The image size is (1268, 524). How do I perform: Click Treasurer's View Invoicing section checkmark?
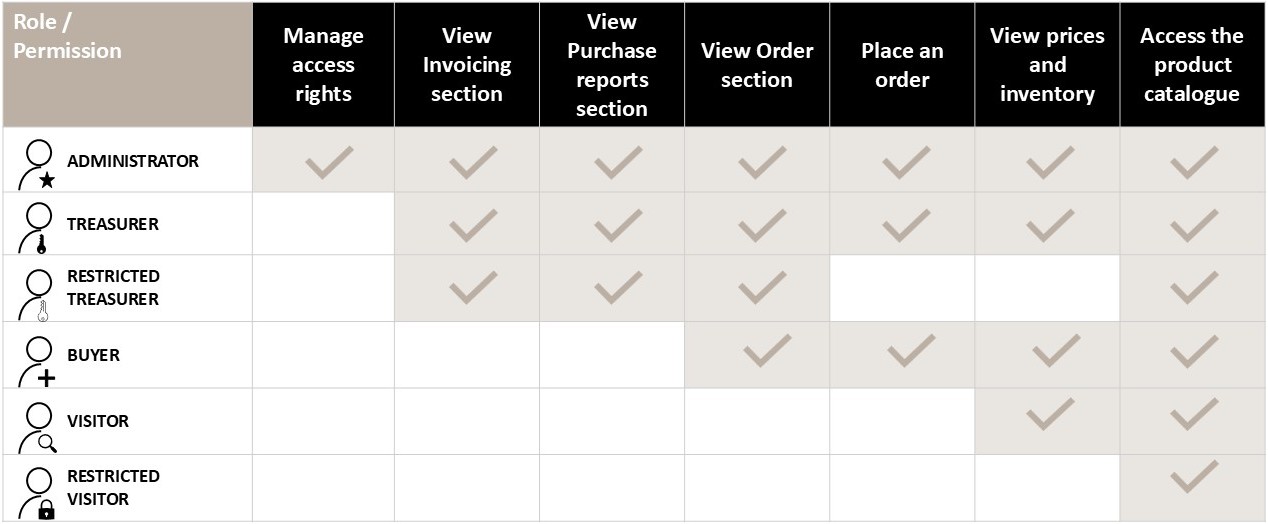click(473, 226)
